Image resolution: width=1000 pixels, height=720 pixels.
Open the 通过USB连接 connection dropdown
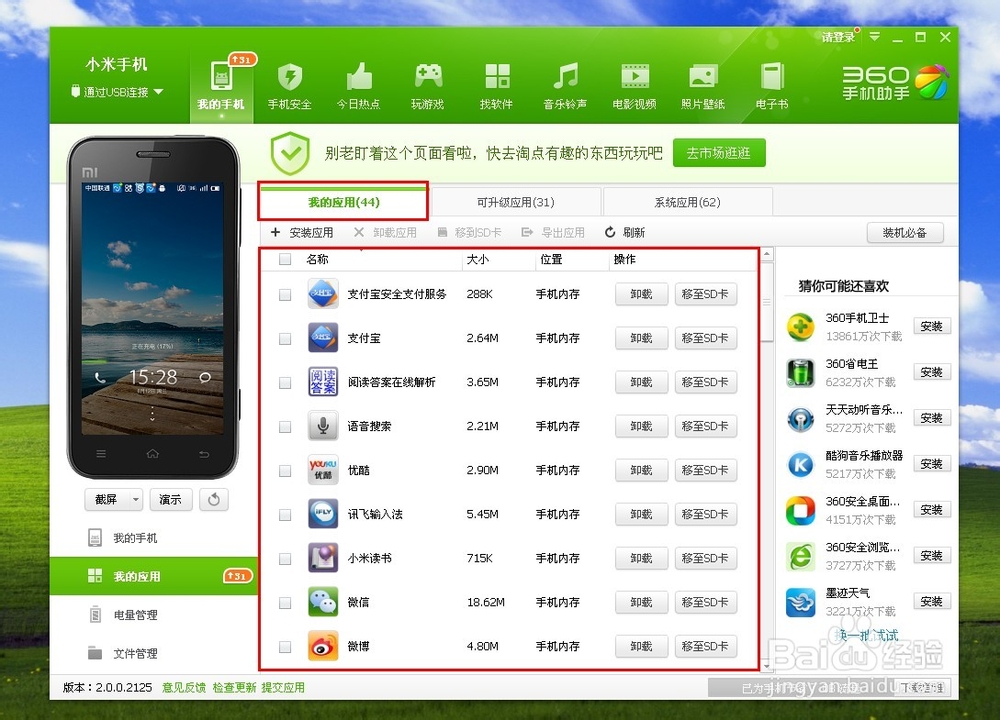pos(117,92)
